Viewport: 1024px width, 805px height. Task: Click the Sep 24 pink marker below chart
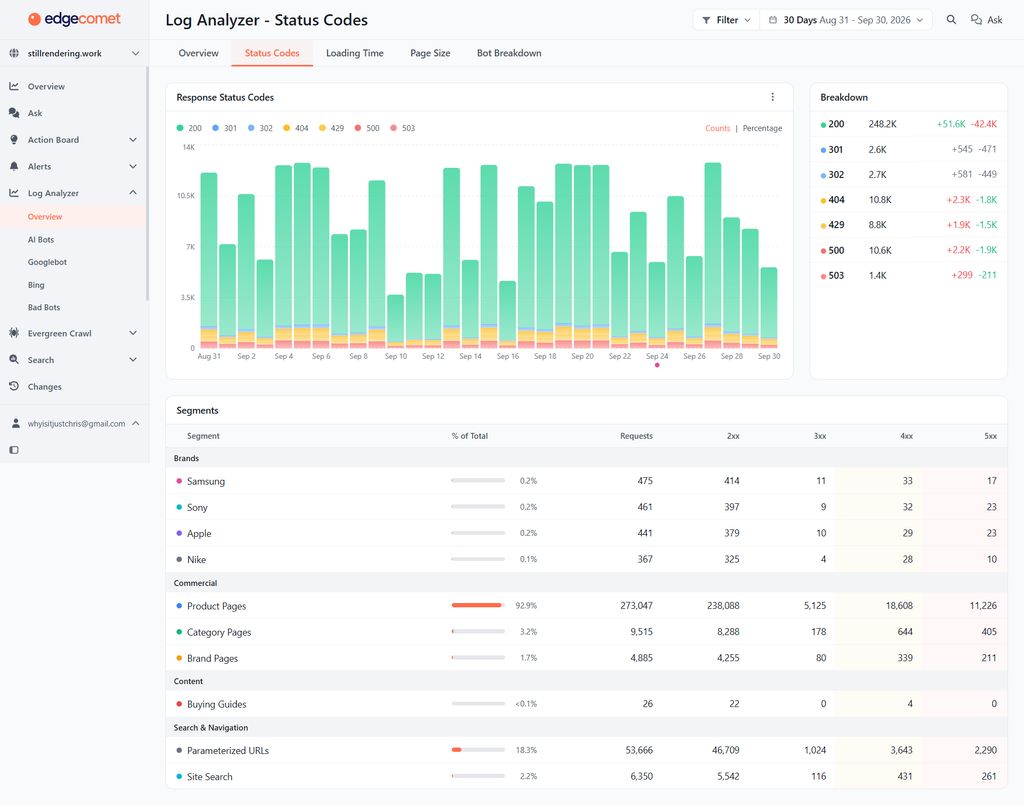point(657,365)
